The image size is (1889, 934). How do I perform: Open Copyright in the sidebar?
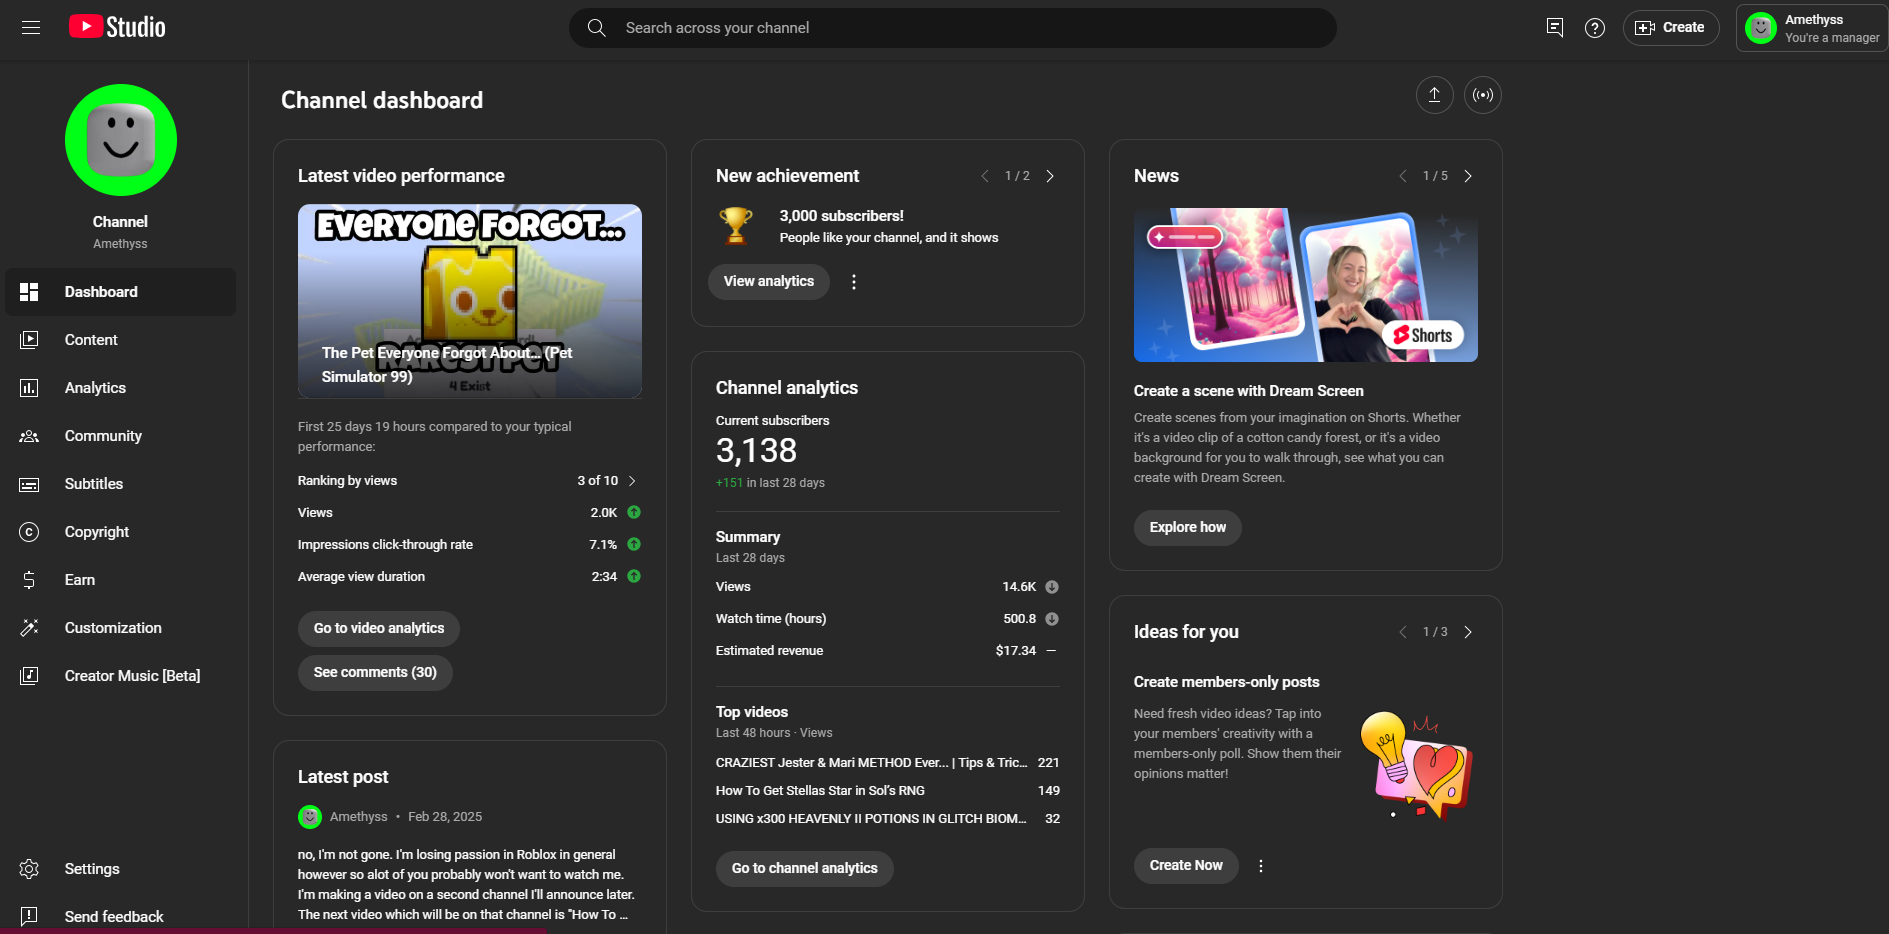(121, 532)
